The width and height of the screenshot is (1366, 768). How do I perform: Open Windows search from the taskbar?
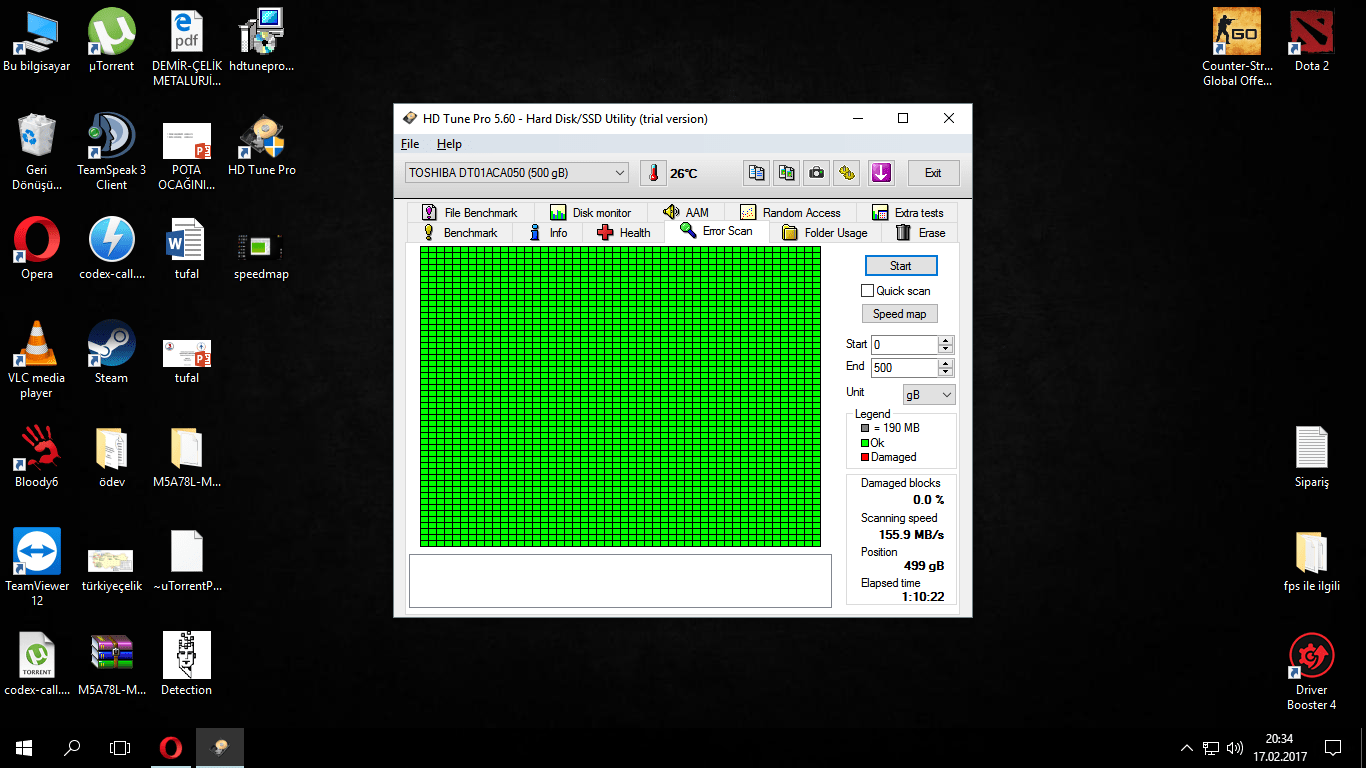tap(72, 747)
